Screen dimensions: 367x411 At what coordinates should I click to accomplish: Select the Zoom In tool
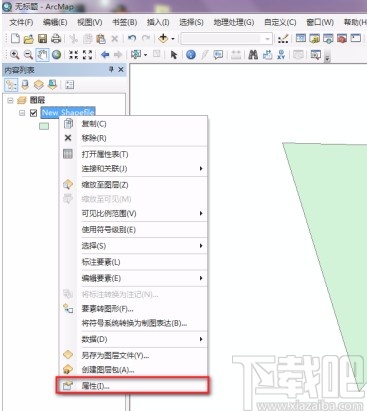(x=15, y=54)
